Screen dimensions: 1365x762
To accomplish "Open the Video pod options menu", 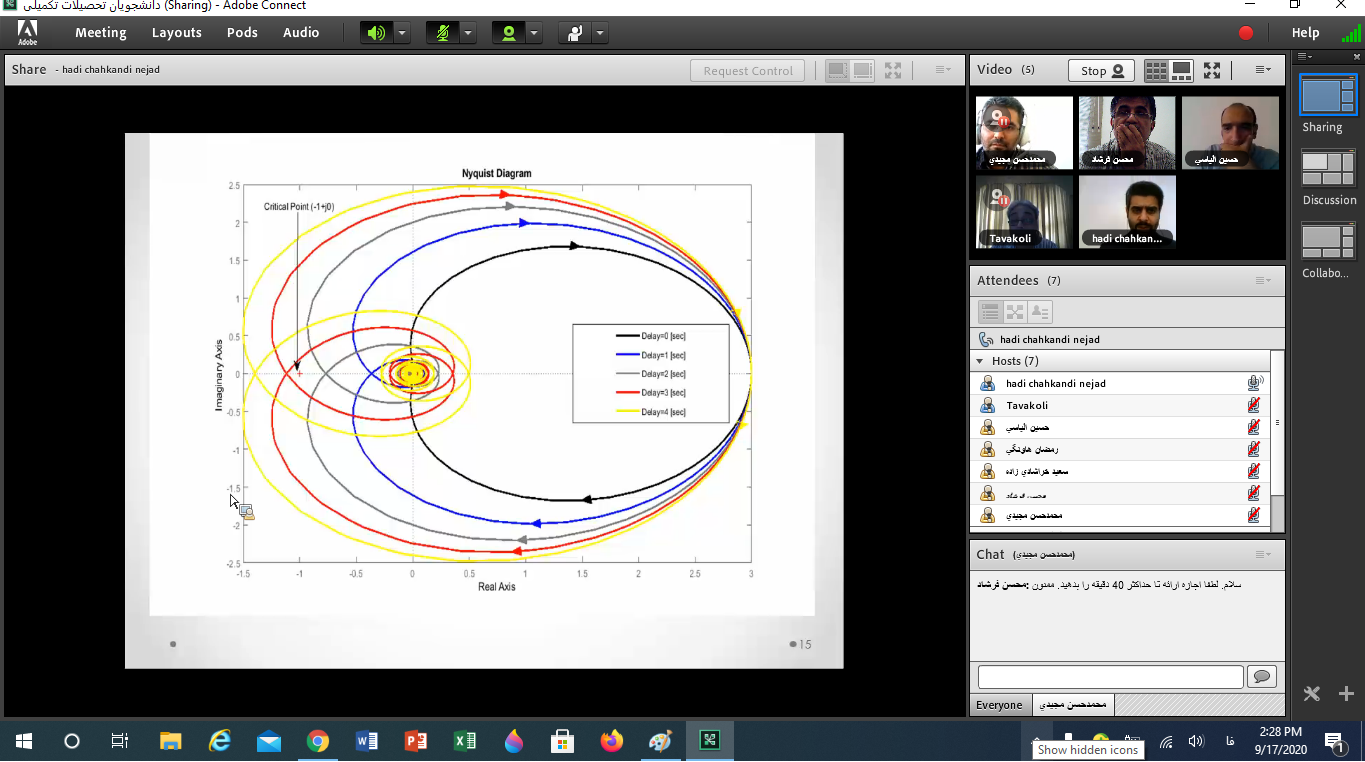I will point(1263,70).
